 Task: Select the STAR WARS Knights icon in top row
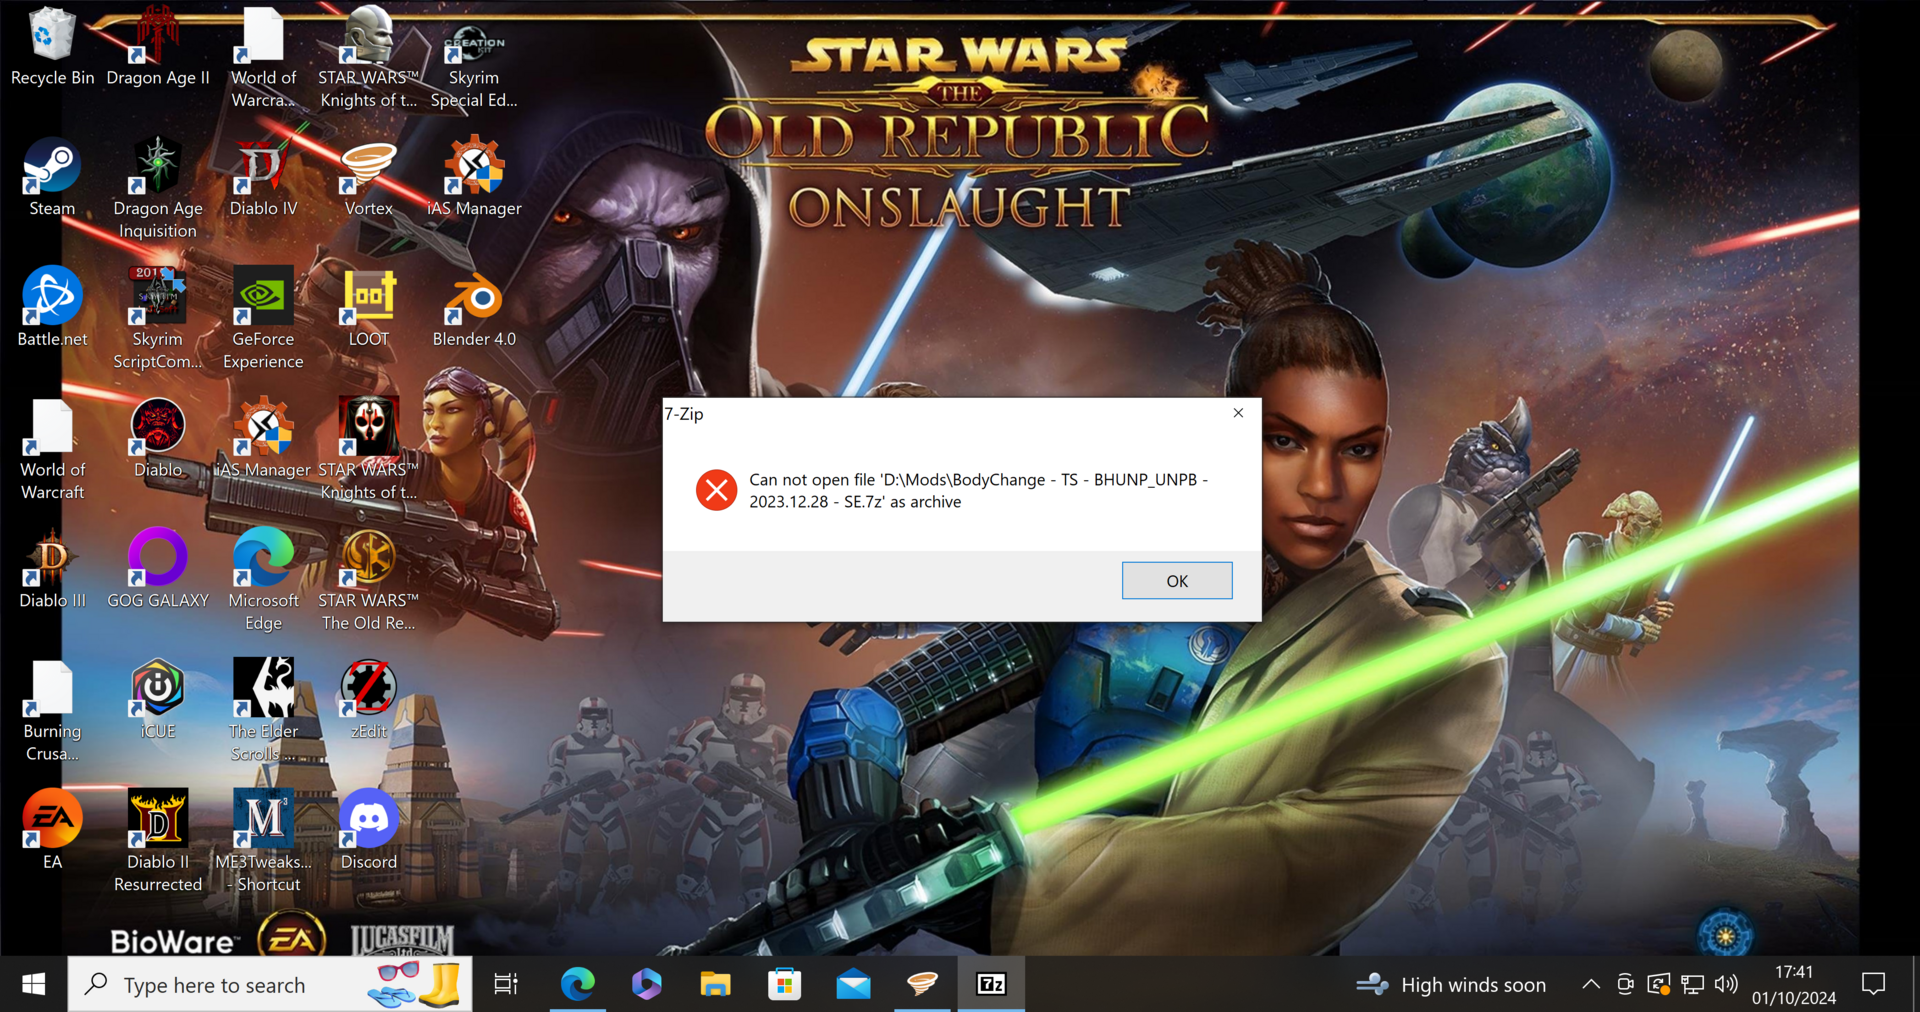(x=369, y=58)
